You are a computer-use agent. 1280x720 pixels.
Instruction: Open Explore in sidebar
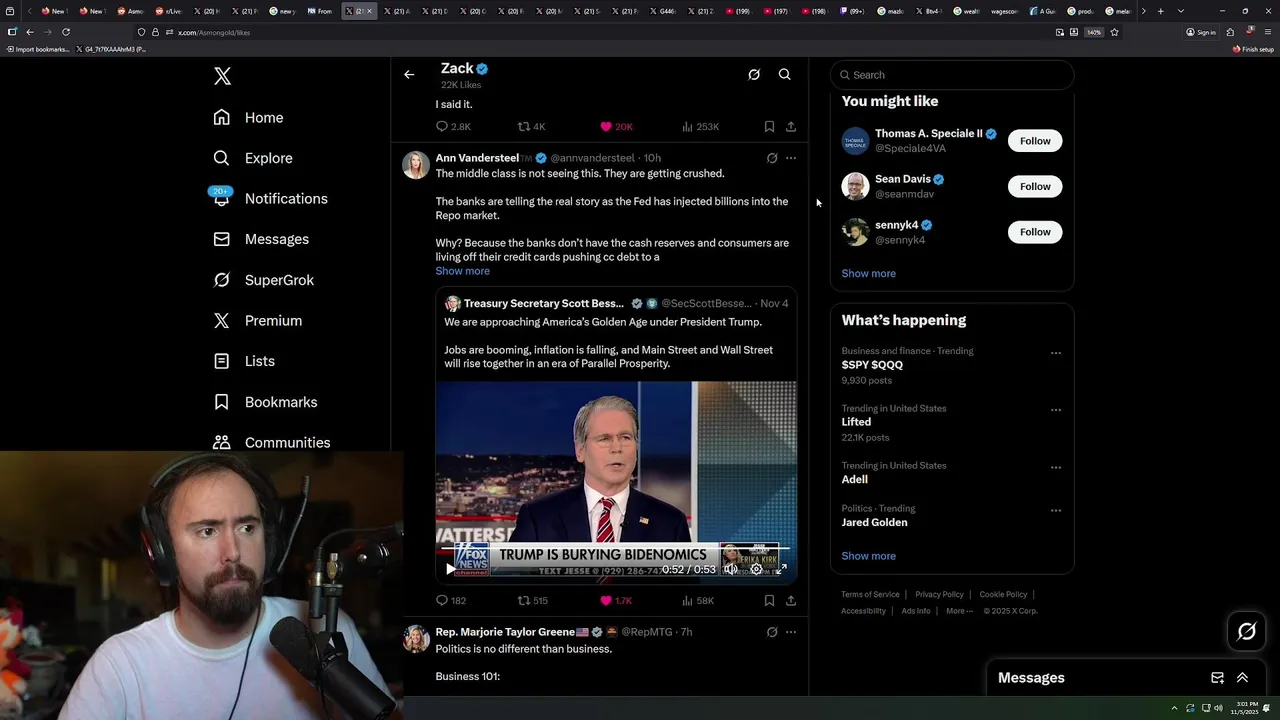tap(253, 158)
